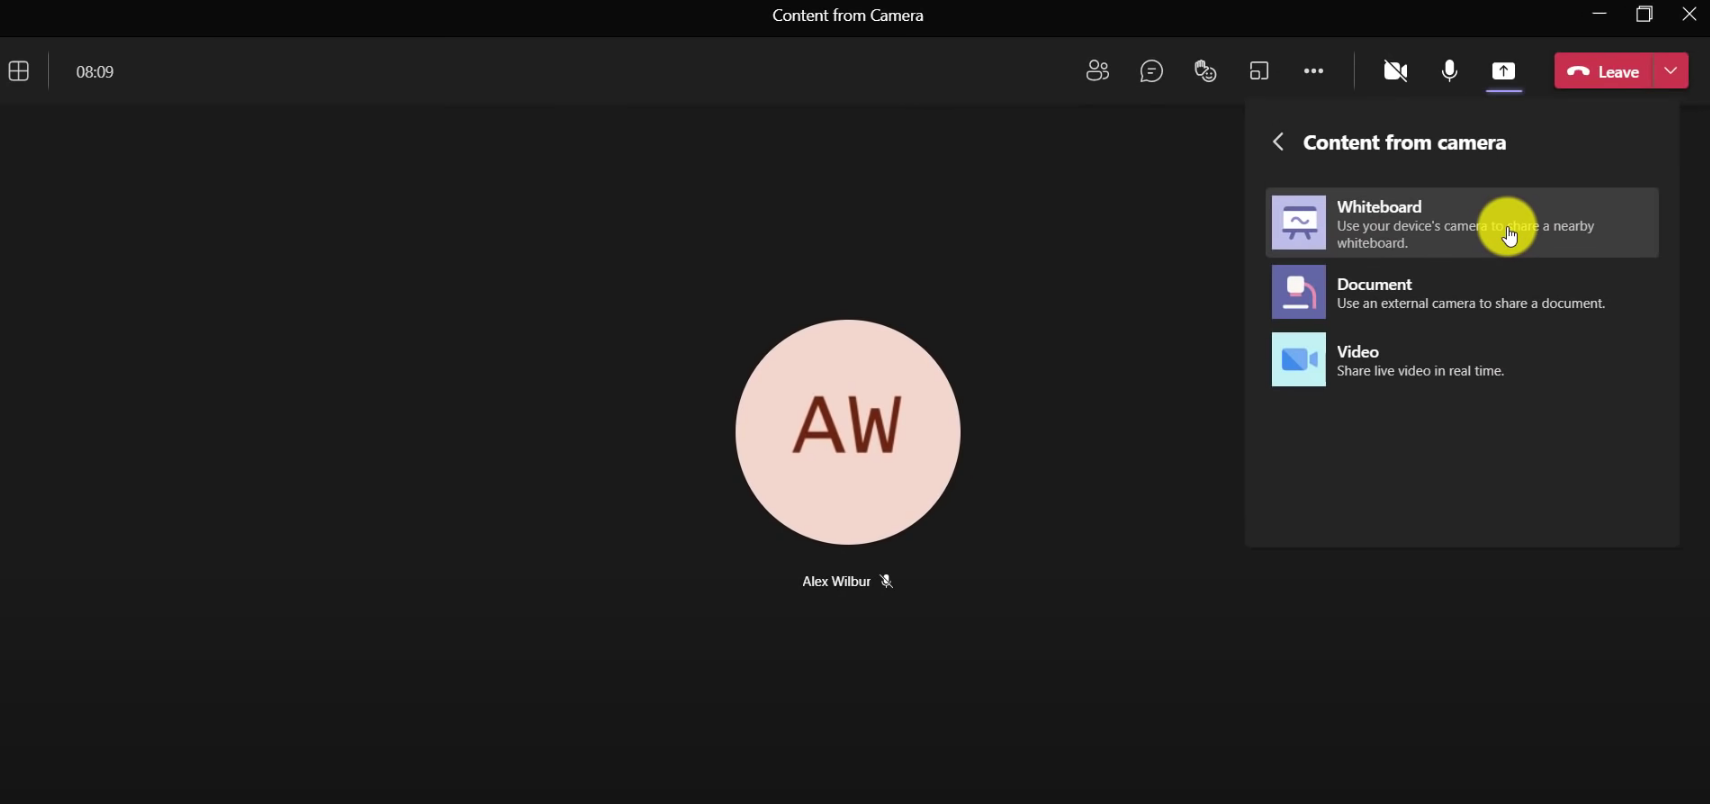Image resolution: width=1710 pixels, height=804 pixels.
Task: Click the Alex Wilbur name label
Action: (836, 581)
